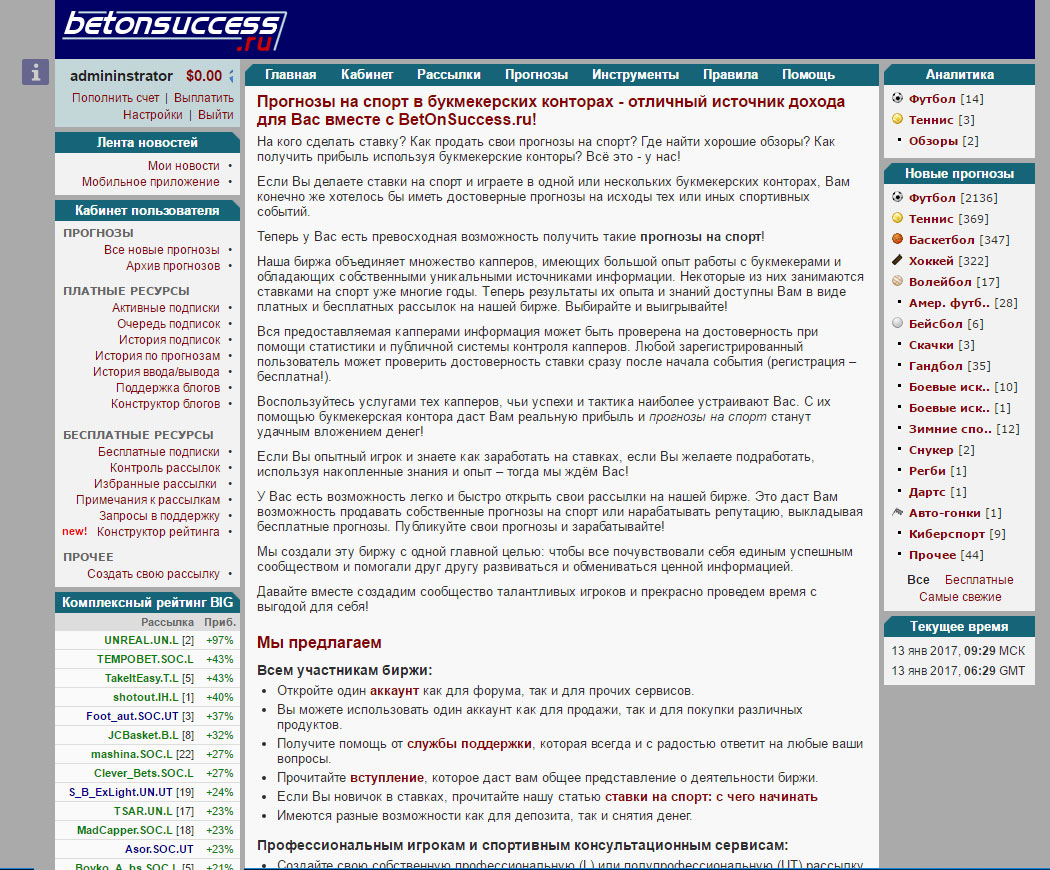The image size is (1050, 870).
Task: Click the betonsuccess.ru logo
Action: 175,30
